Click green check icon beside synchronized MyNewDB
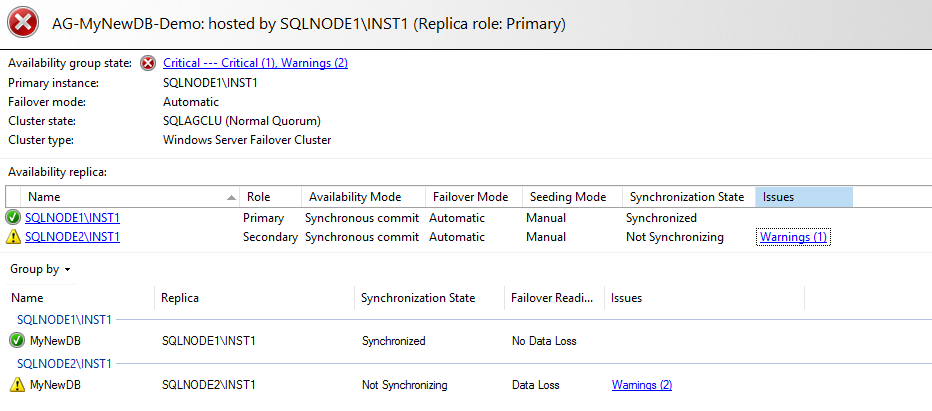Viewport: 932px width, 411px height. coord(17,341)
